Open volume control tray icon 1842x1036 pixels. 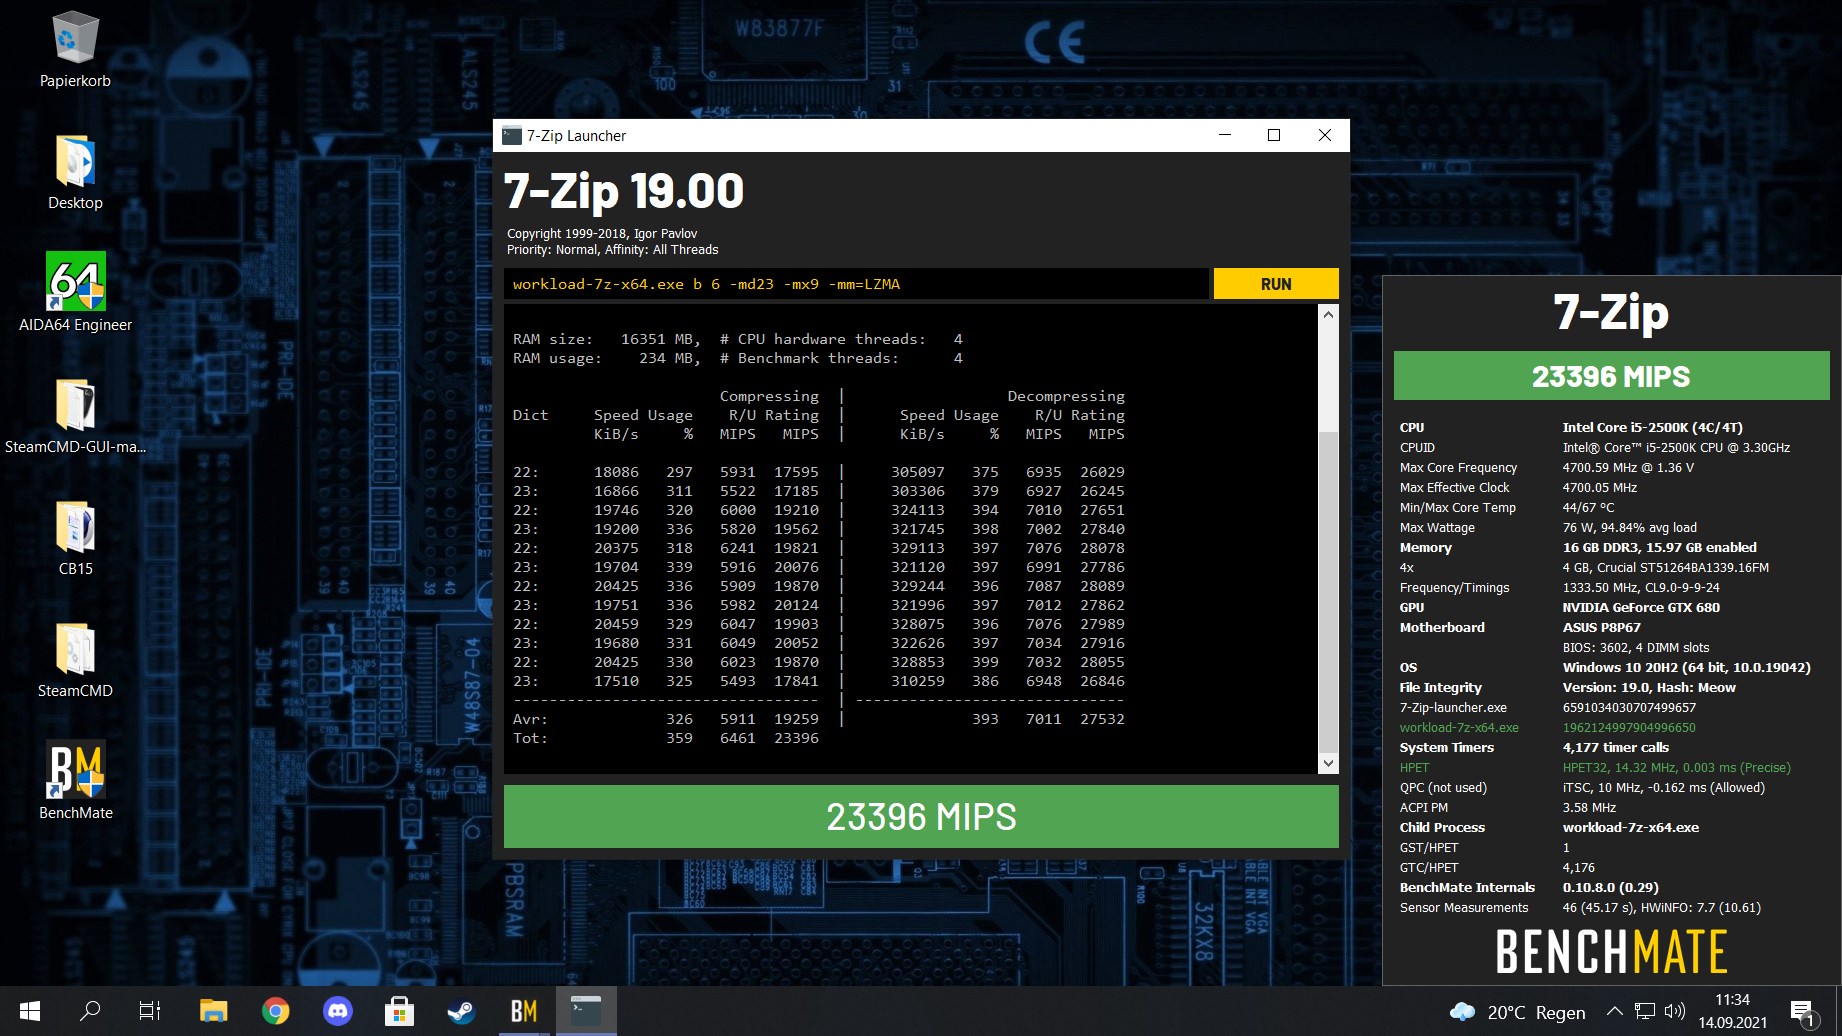point(1675,1011)
